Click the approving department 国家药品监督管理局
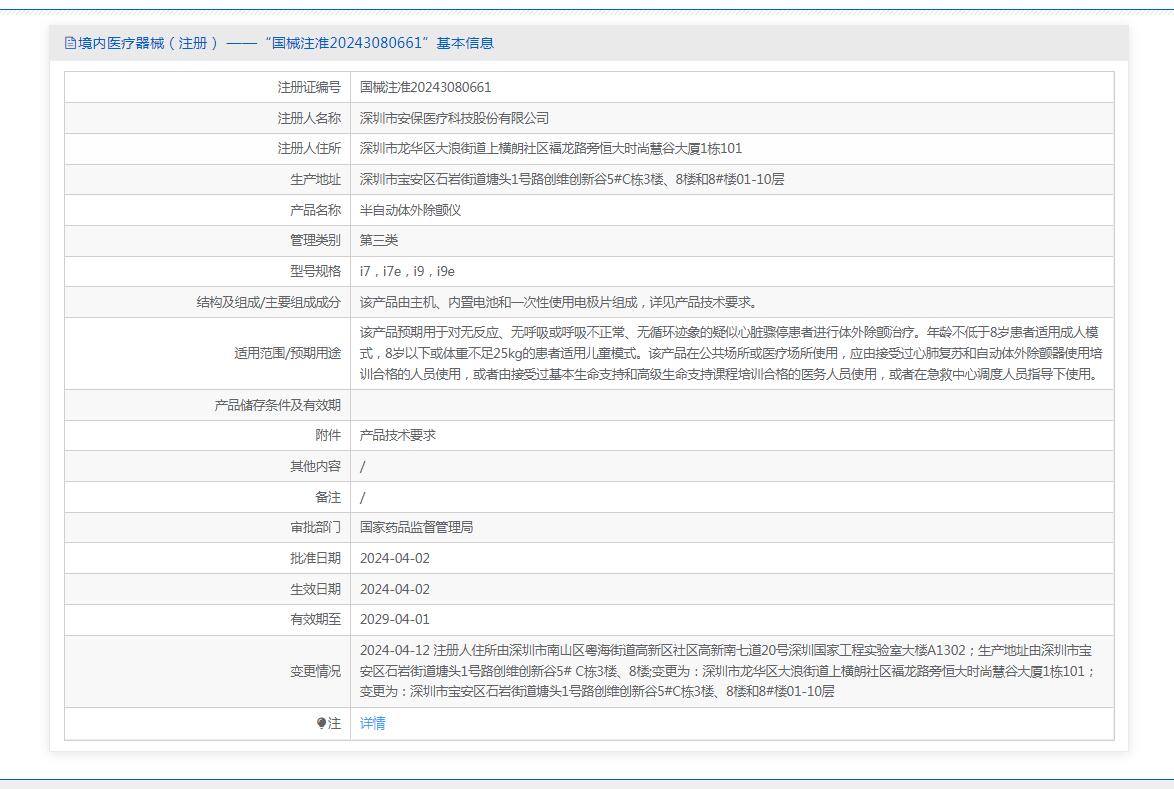 pyautogui.click(x=416, y=527)
